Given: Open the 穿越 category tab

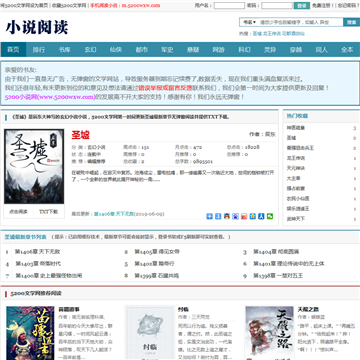Looking at the screenshot, I should 295,50.
